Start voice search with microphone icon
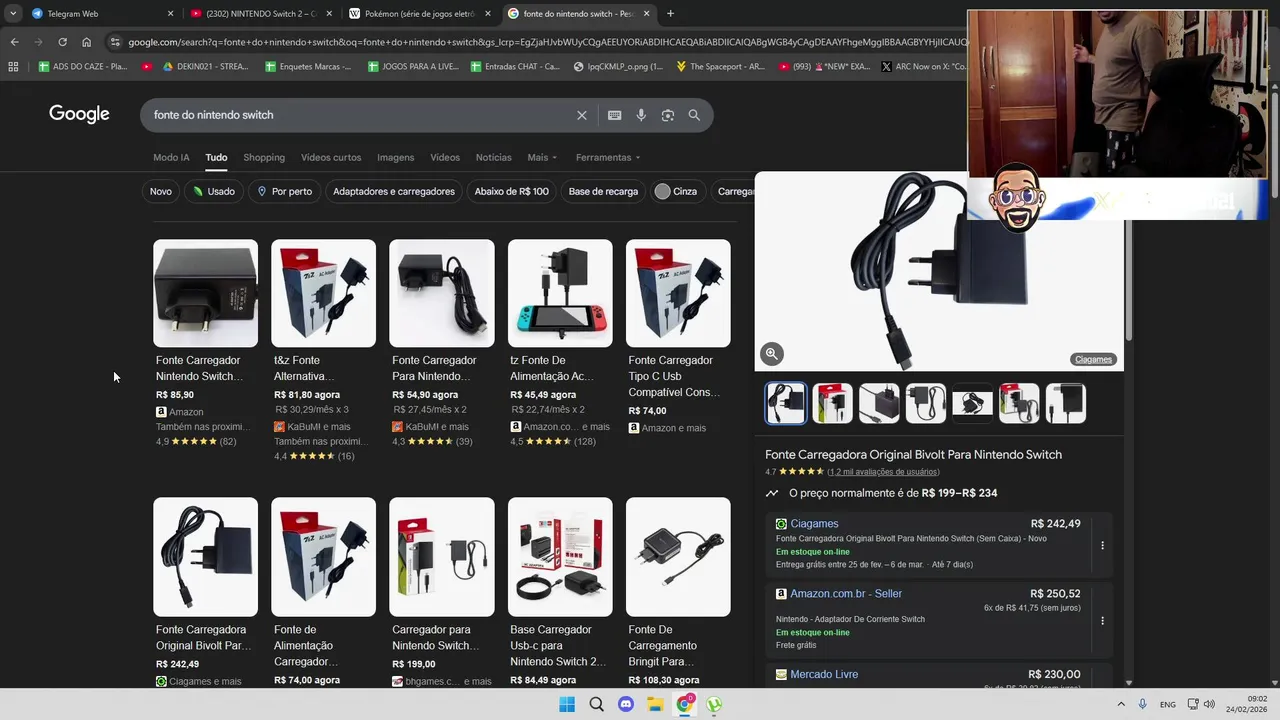Viewport: 1280px width, 720px height. [641, 115]
